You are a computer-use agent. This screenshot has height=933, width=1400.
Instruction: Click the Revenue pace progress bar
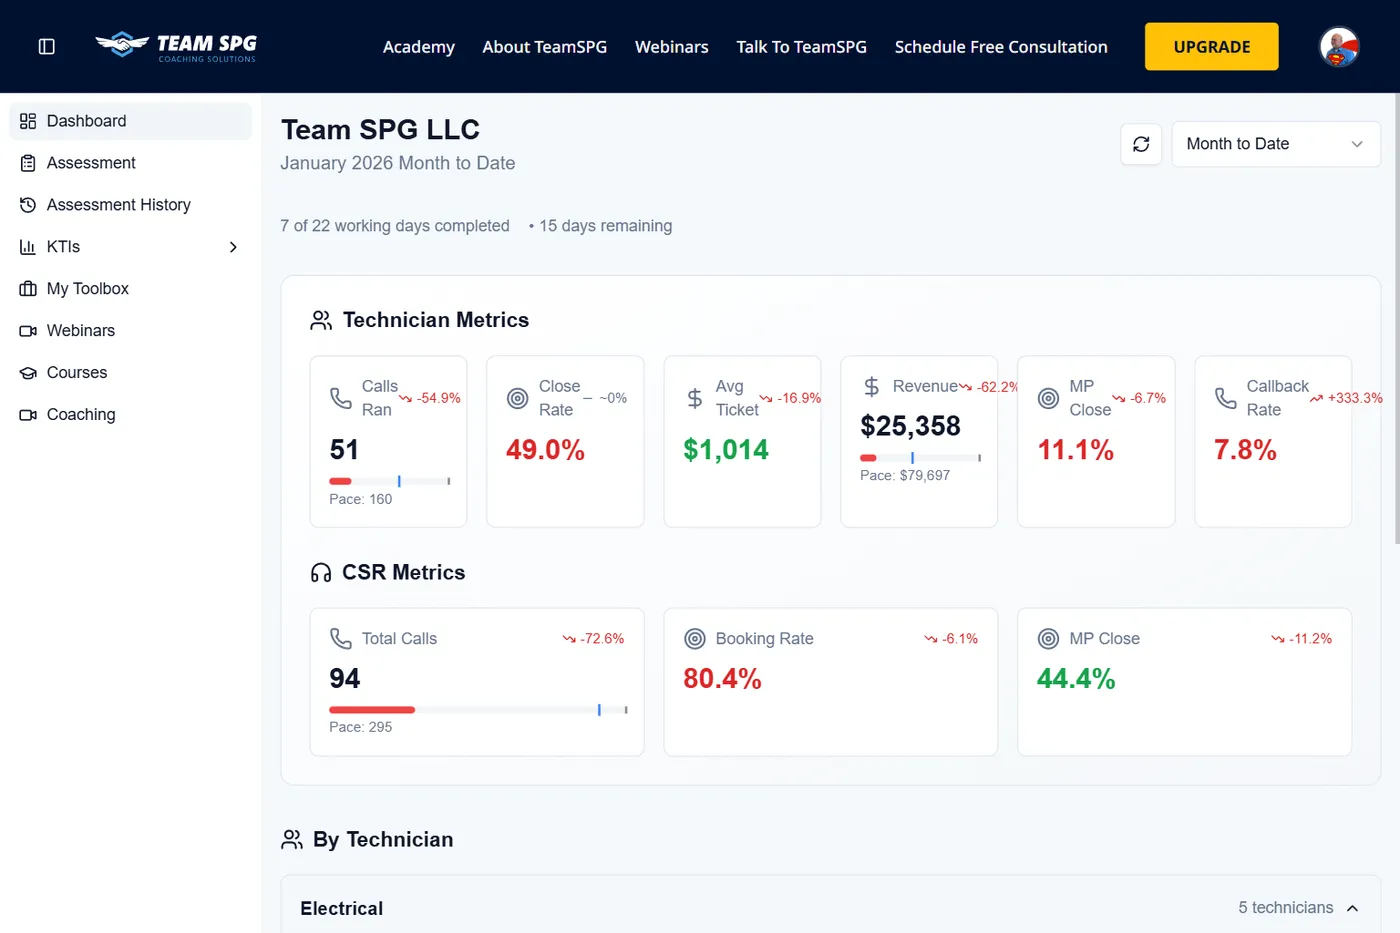click(x=921, y=458)
